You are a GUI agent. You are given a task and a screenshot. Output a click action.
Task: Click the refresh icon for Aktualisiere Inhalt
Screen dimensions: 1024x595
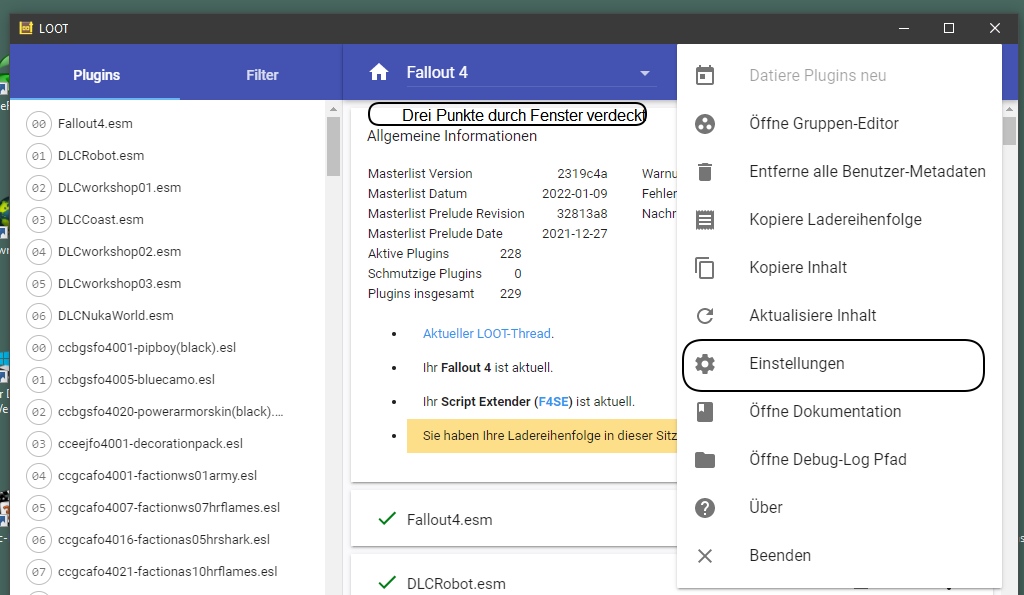(x=705, y=316)
